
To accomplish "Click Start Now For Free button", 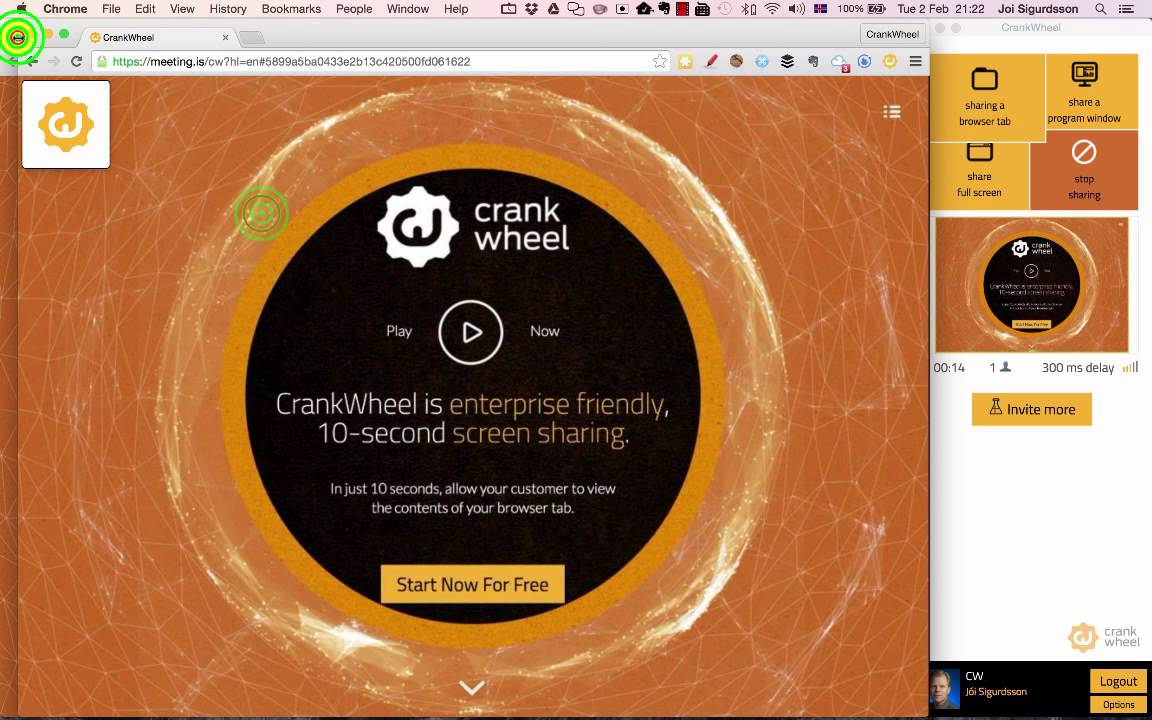I will coord(472,584).
